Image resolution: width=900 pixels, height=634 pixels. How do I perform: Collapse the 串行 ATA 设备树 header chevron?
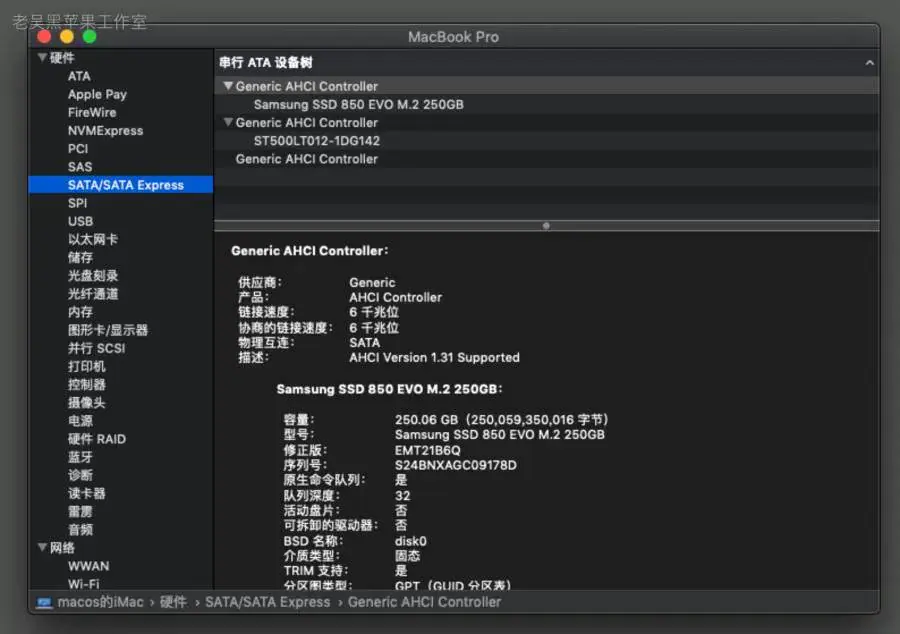(870, 63)
